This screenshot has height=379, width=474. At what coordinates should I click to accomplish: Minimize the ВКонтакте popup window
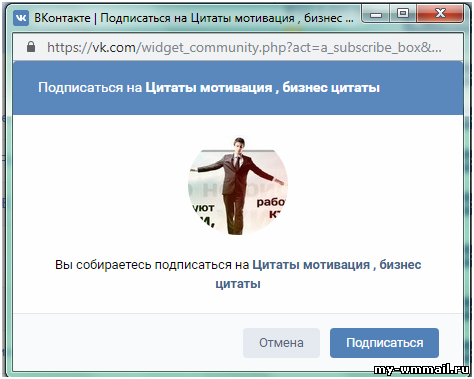tap(376, 15)
